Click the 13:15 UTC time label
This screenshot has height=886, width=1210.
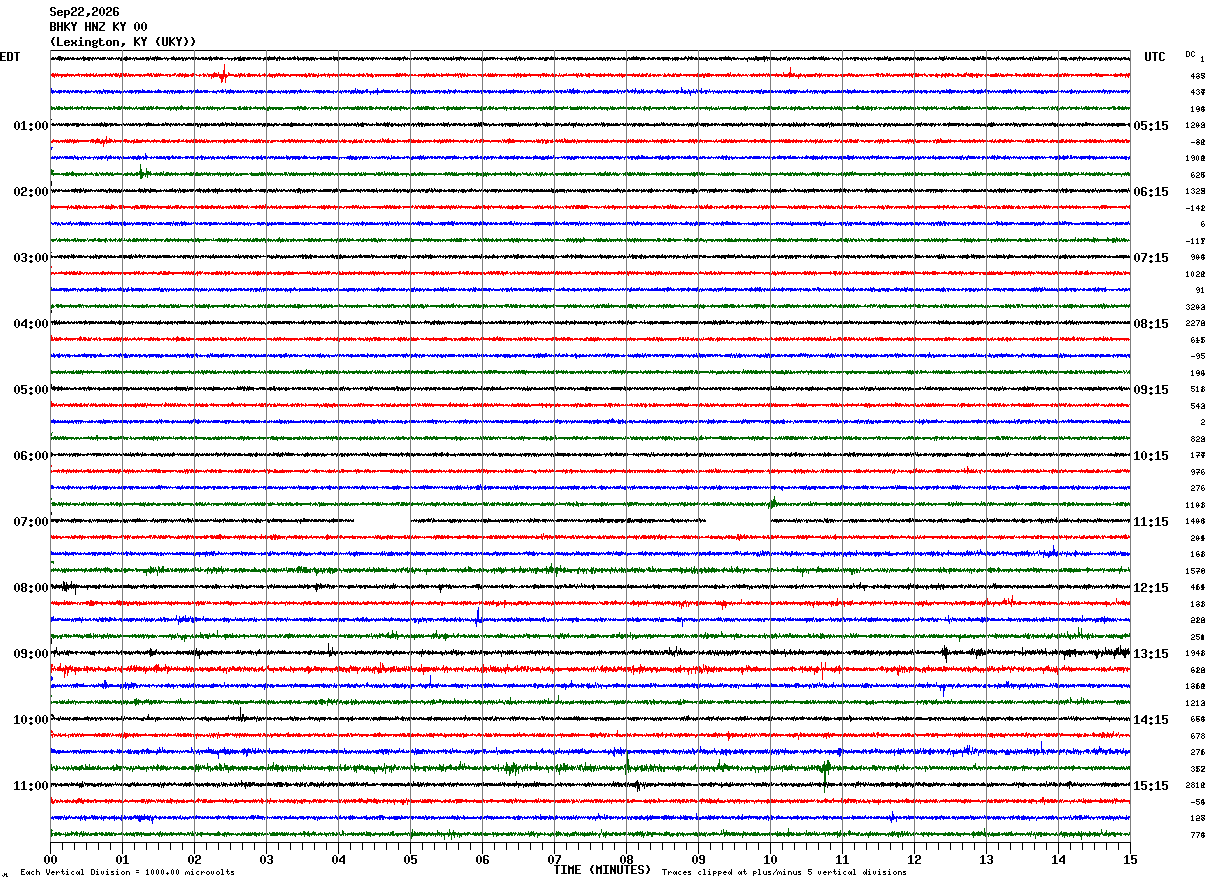click(1150, 654)
